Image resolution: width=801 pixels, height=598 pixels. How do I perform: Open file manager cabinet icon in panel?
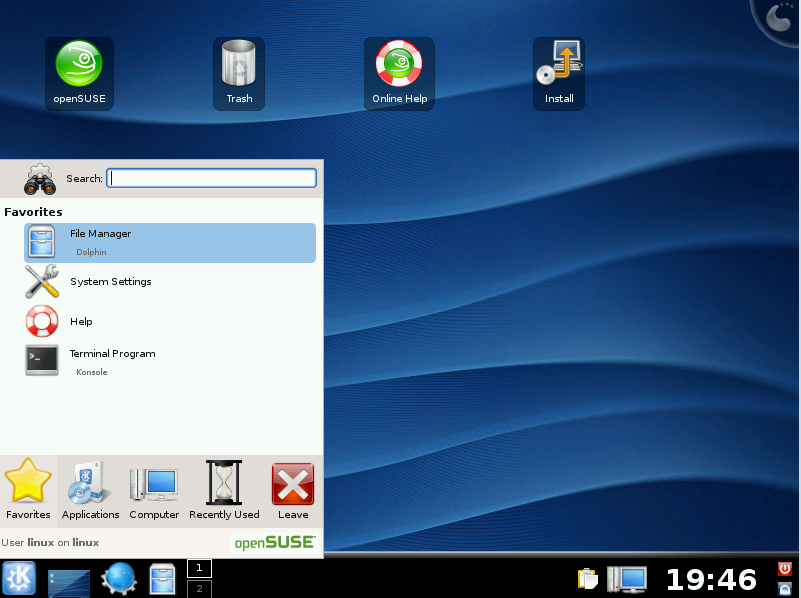(x=162, y=579)
